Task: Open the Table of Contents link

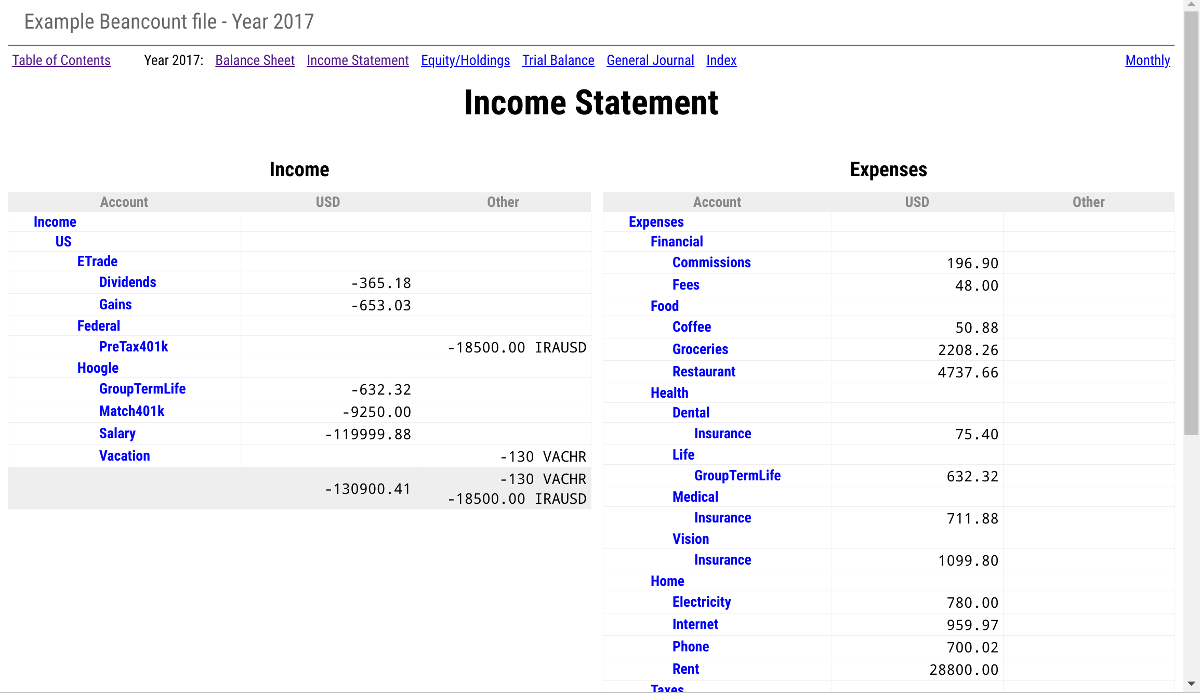Action: 61,60
